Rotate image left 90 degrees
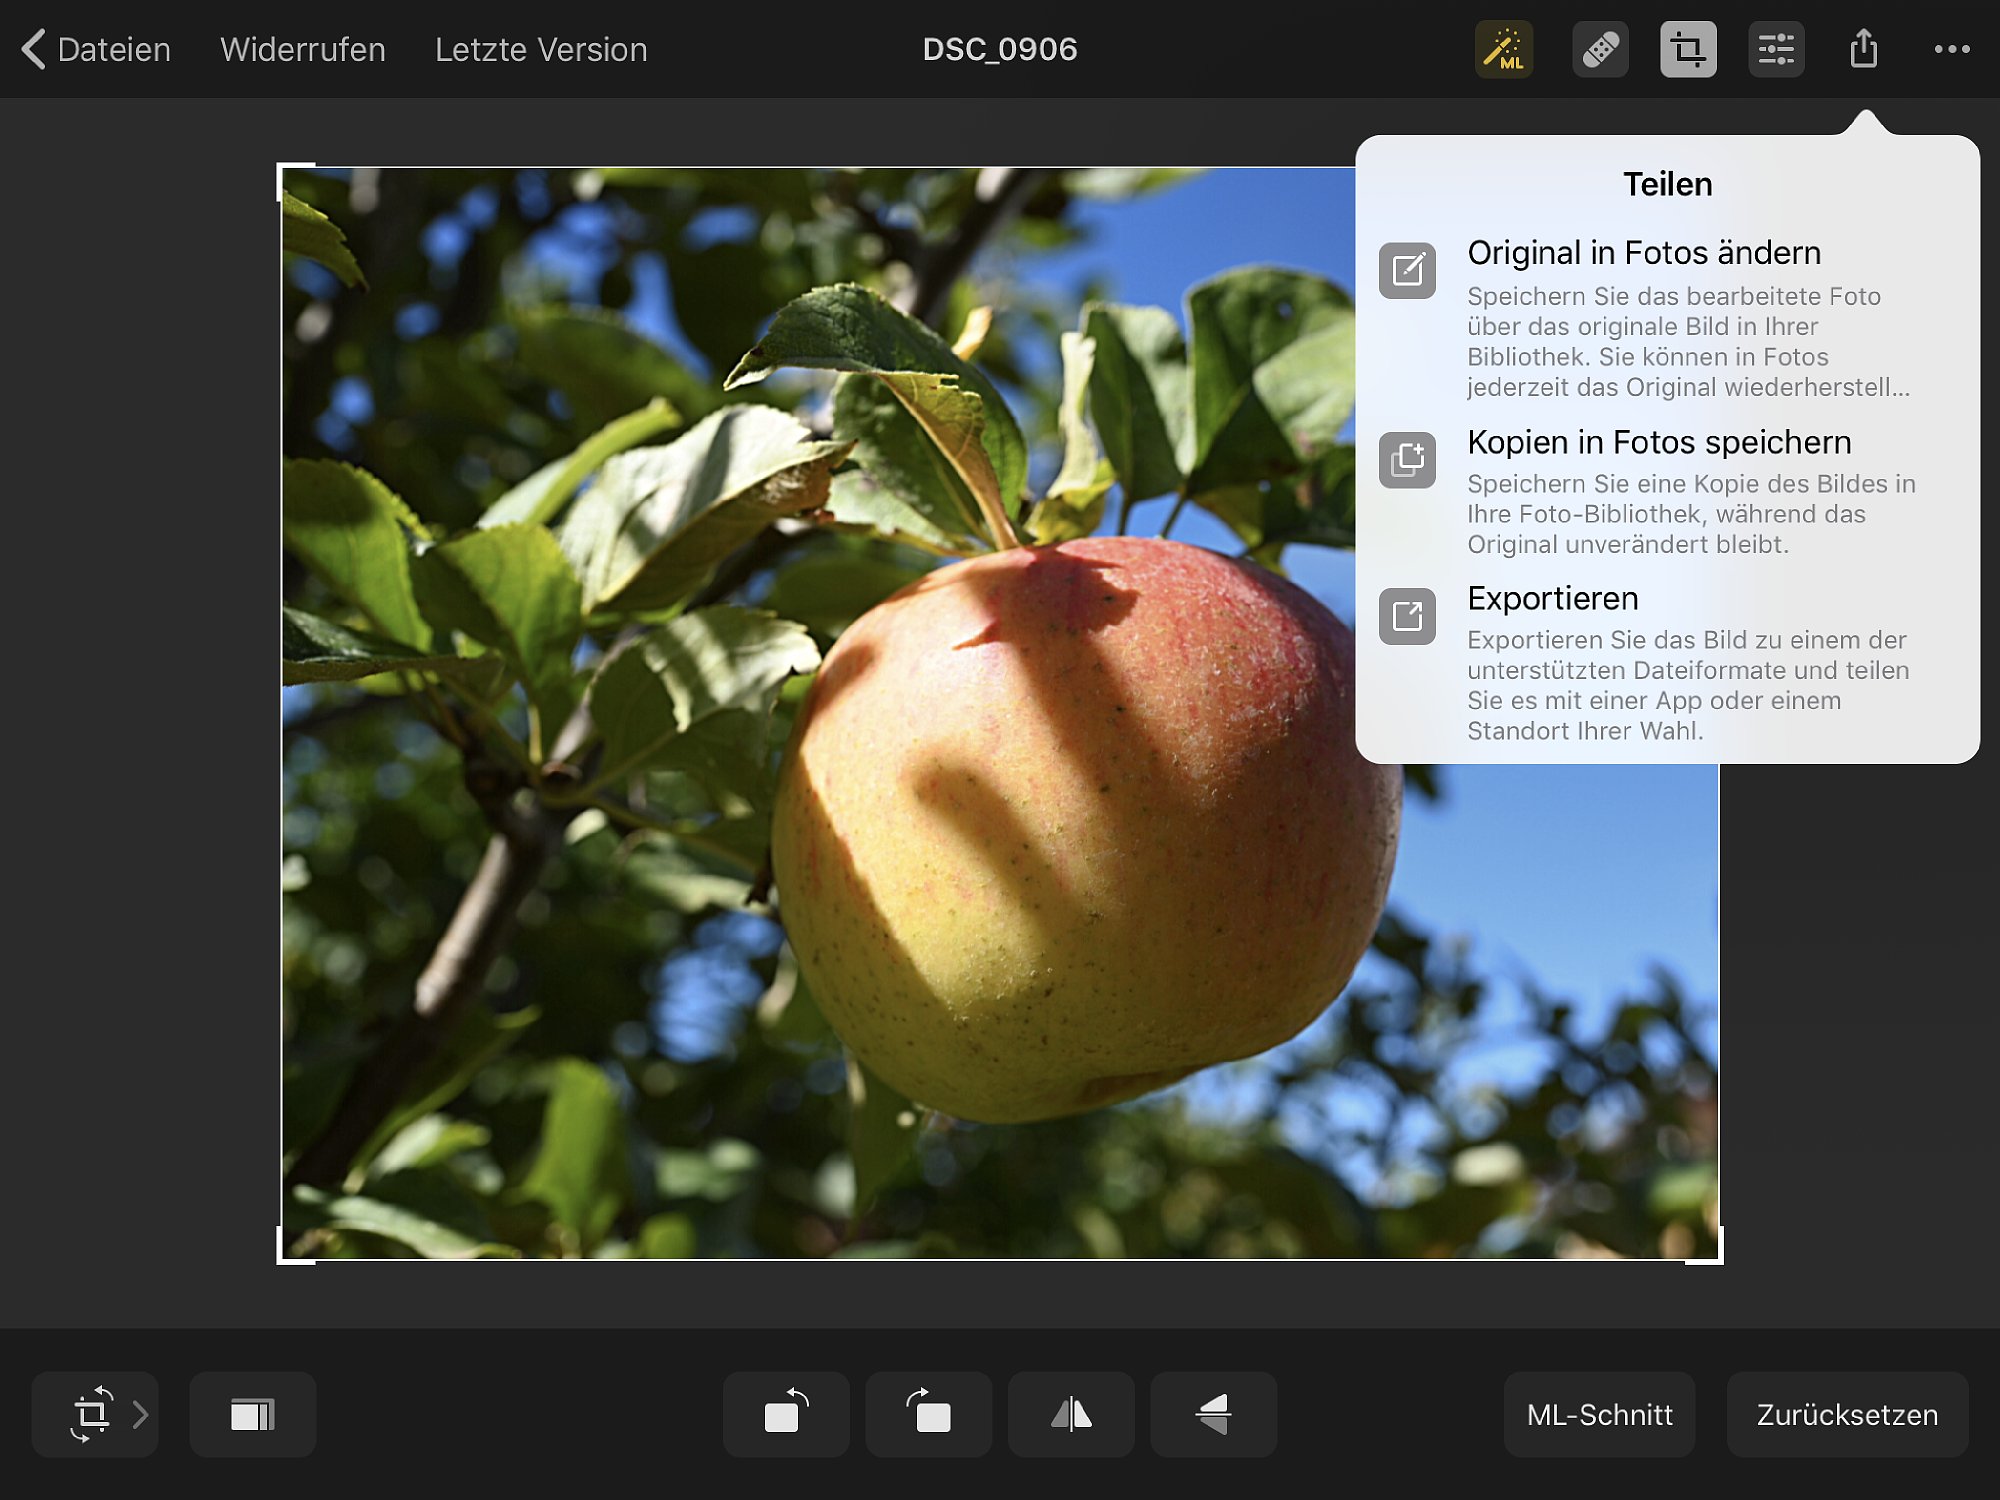The image size is (2000, 1500). (786, 1414)
